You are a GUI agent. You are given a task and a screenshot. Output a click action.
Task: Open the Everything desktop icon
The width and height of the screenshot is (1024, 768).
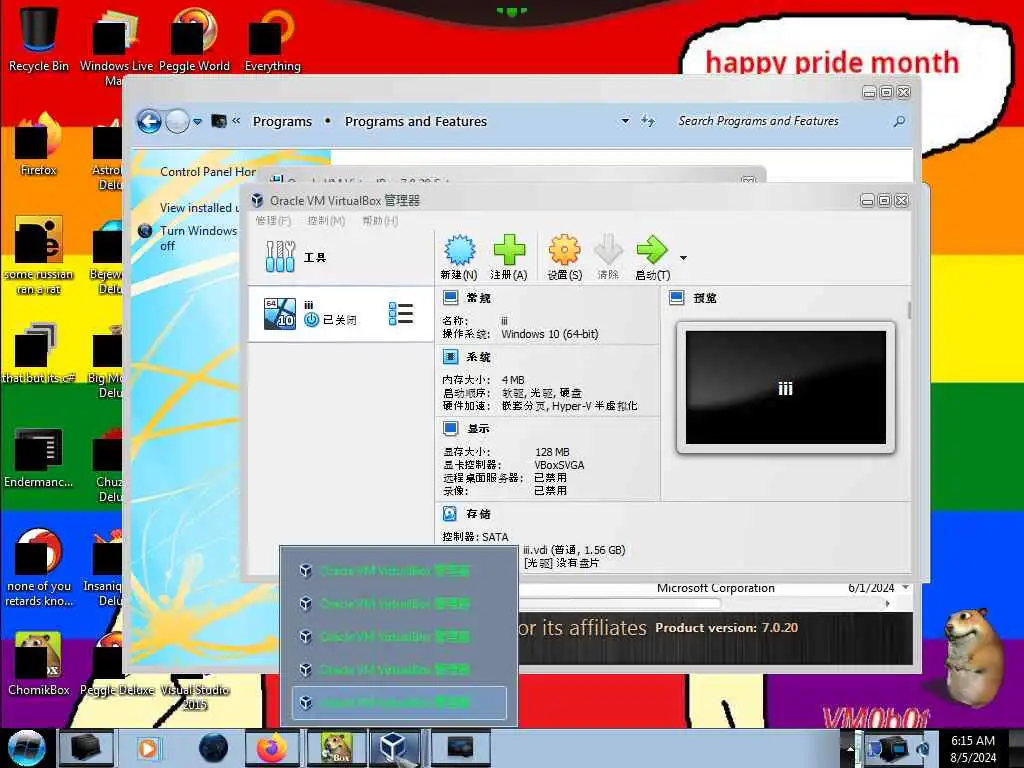[272, 39]
